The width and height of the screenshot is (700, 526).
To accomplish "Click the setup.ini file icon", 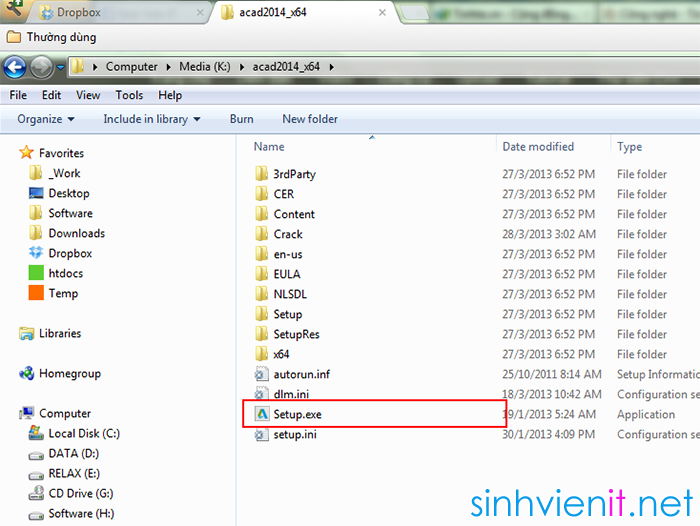I will tap(262, 434).
